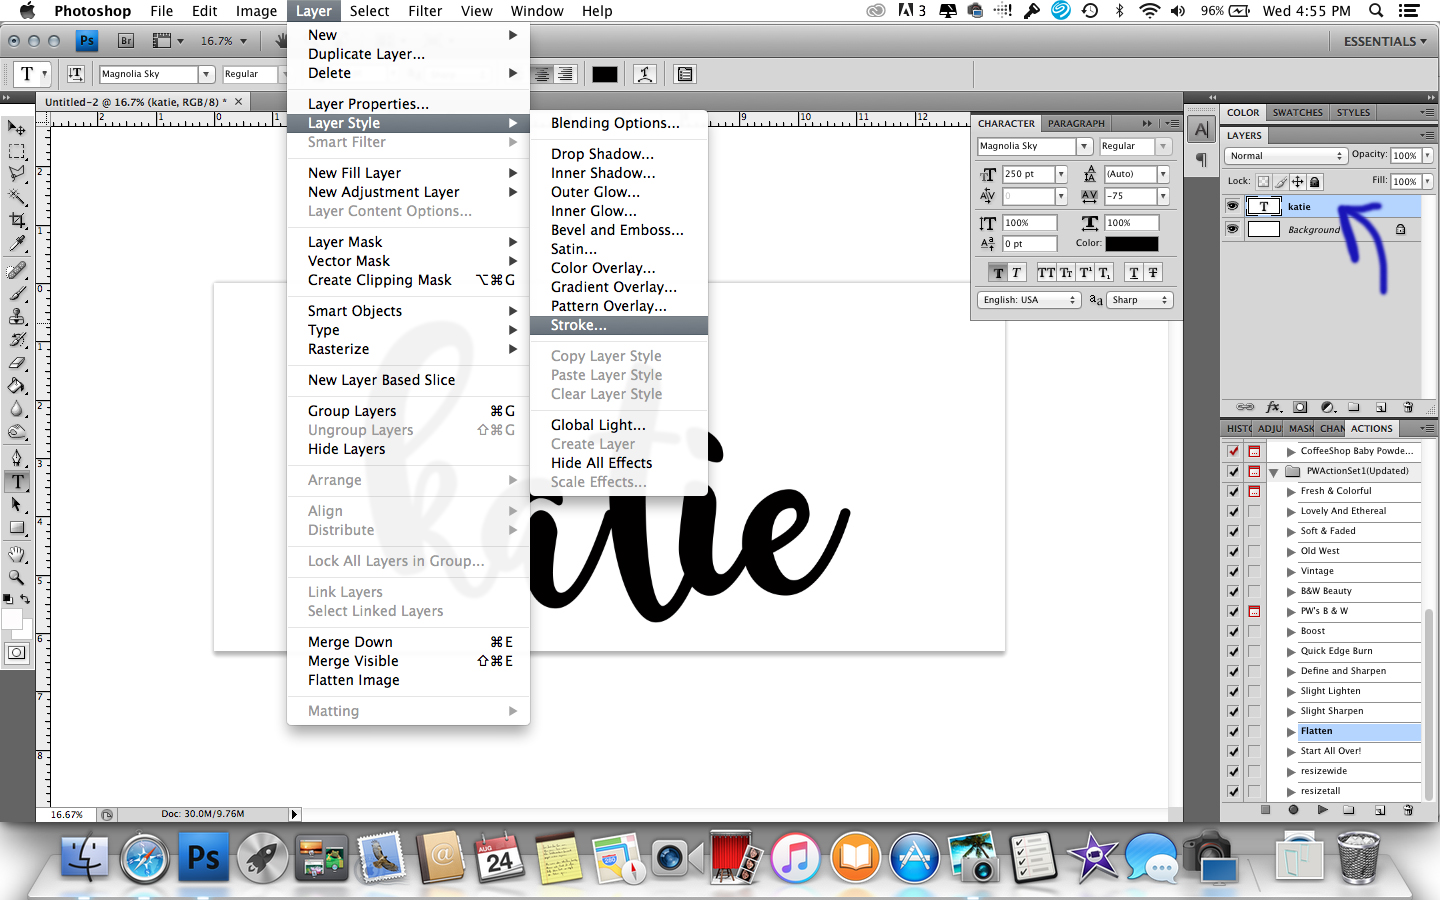Image resolution: width=1440 pixels, height=900 pixels.
Task: Open the Bridge launcher in the toolbar
Action: [126, 41]
